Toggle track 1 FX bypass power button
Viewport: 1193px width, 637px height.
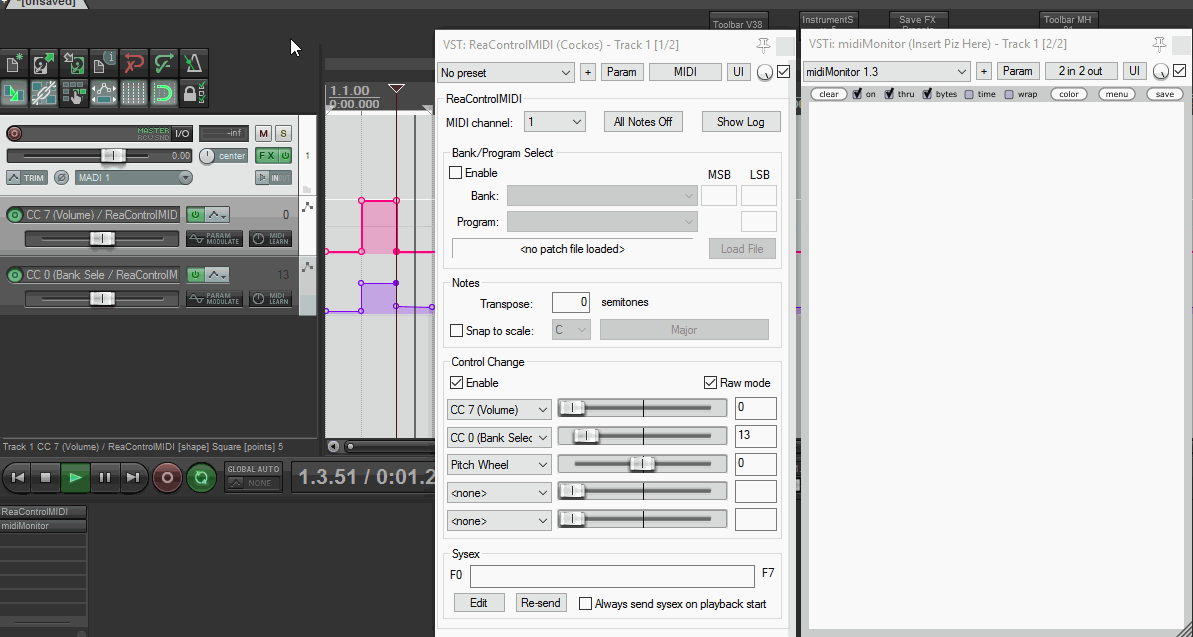tap(285, 155)
